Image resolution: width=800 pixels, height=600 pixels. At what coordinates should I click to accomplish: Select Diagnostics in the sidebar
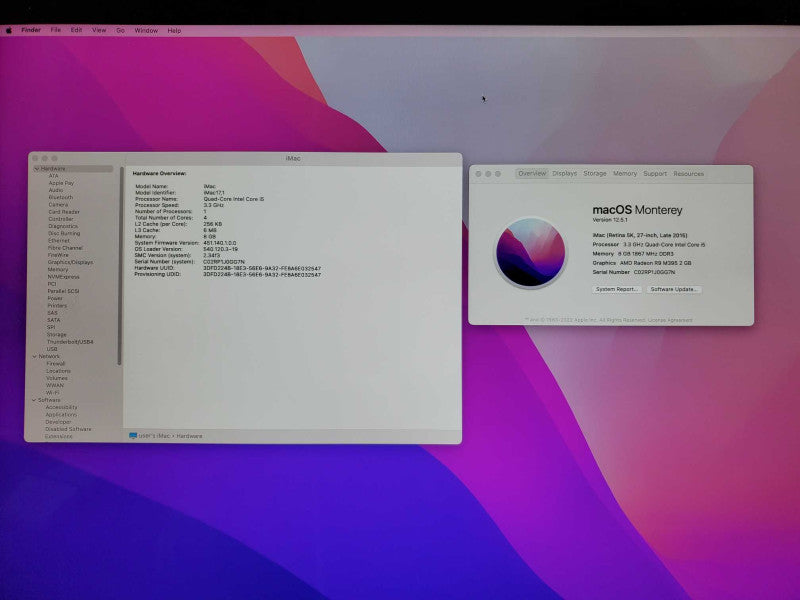tap(63, 226)
